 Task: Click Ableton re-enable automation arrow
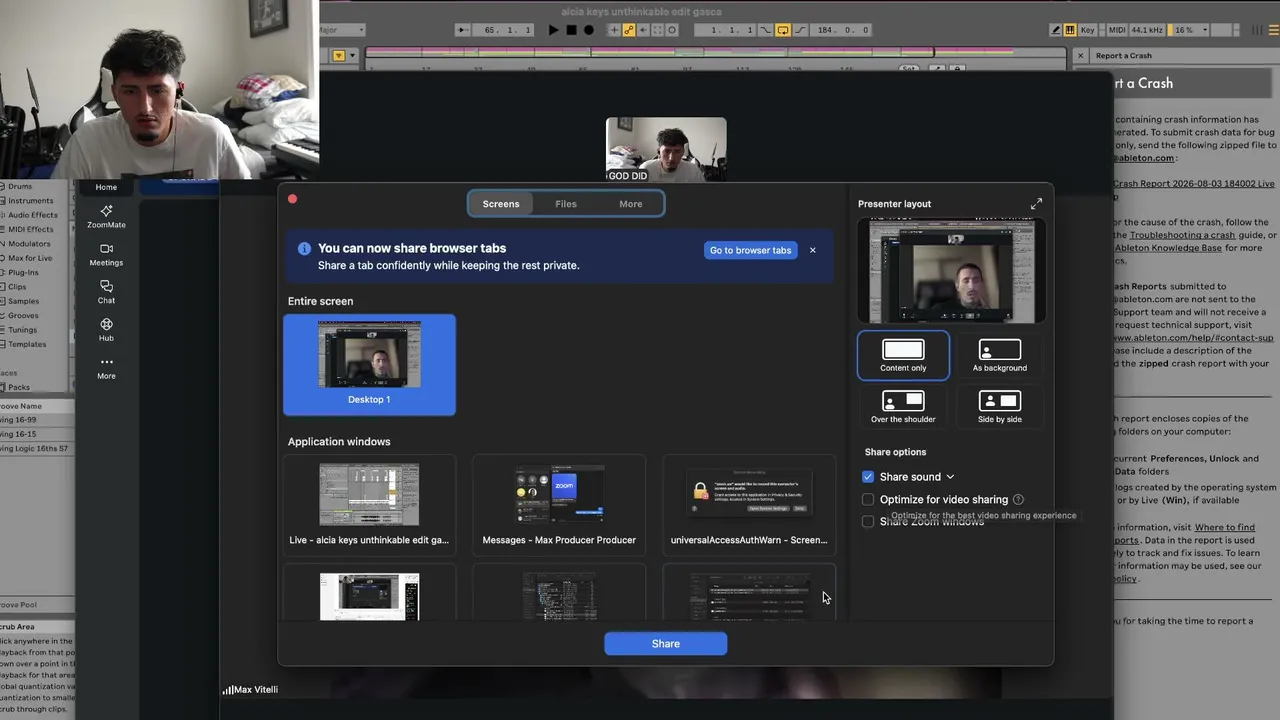coord(643,30)
